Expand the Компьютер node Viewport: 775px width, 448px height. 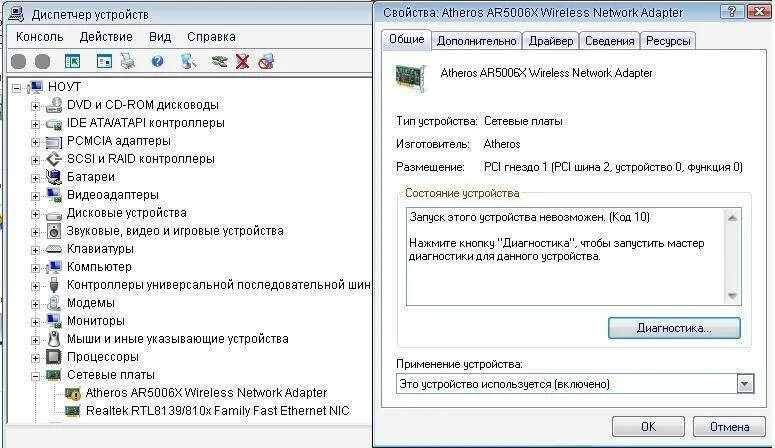pyautogui.click(x=35, y=268)
